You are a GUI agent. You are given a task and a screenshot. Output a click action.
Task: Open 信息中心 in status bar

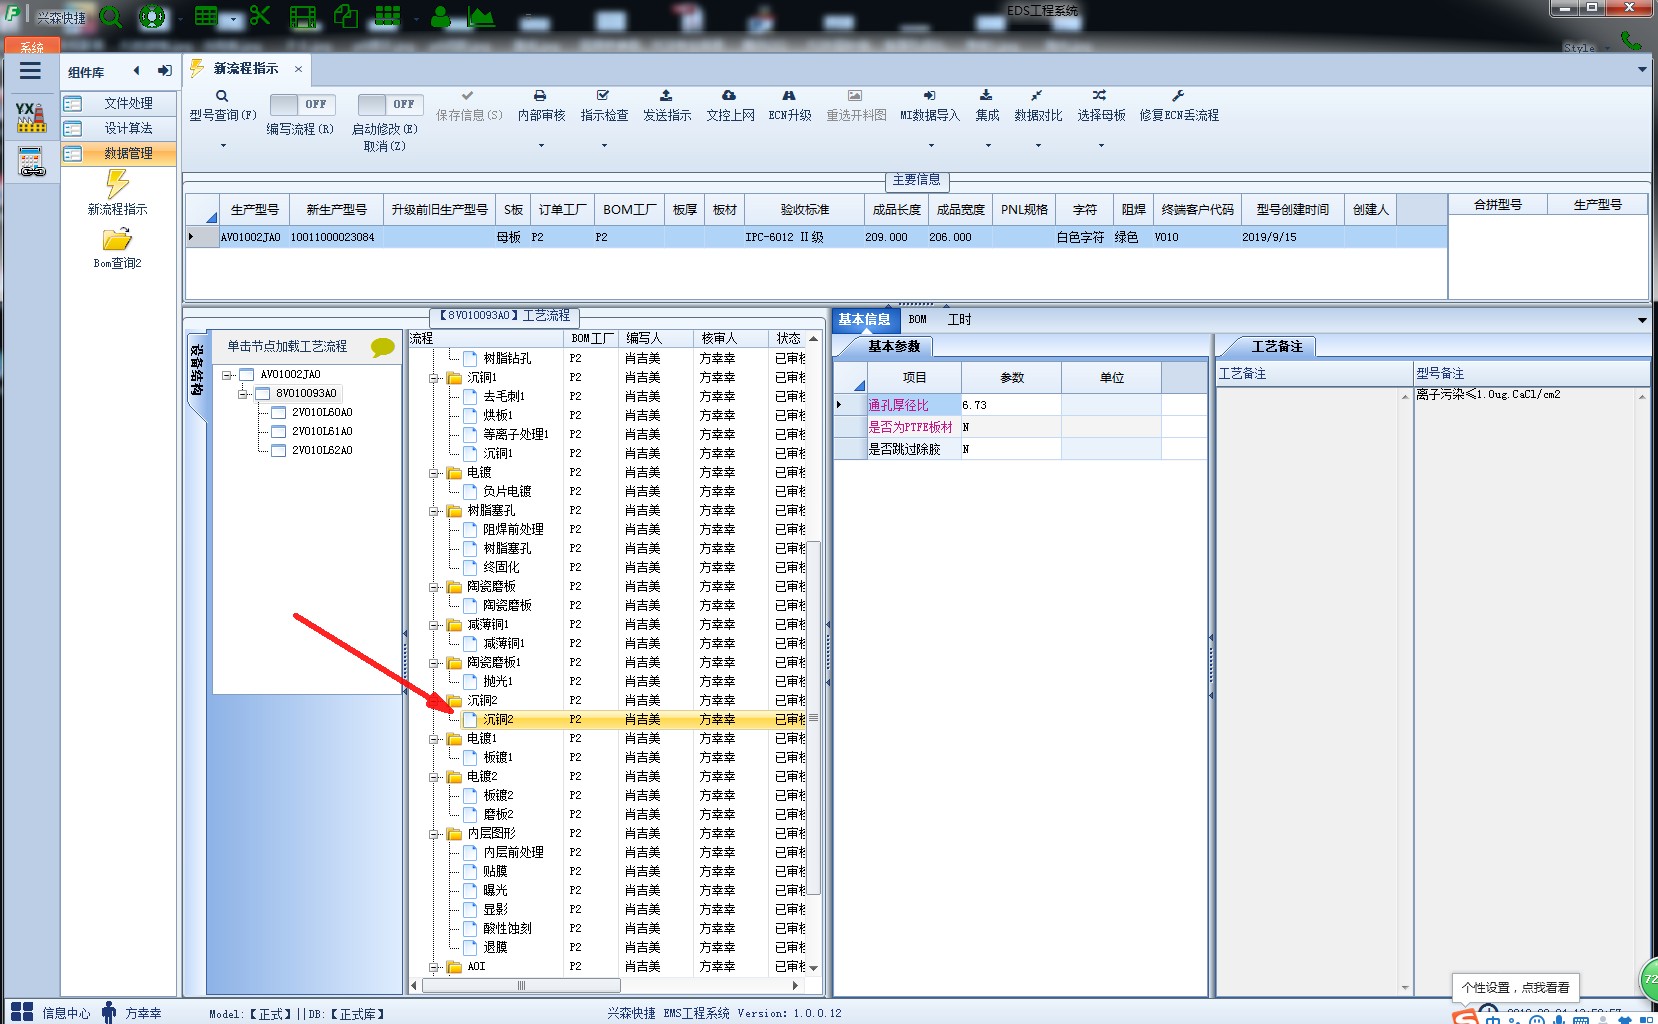click(50, 1013)
